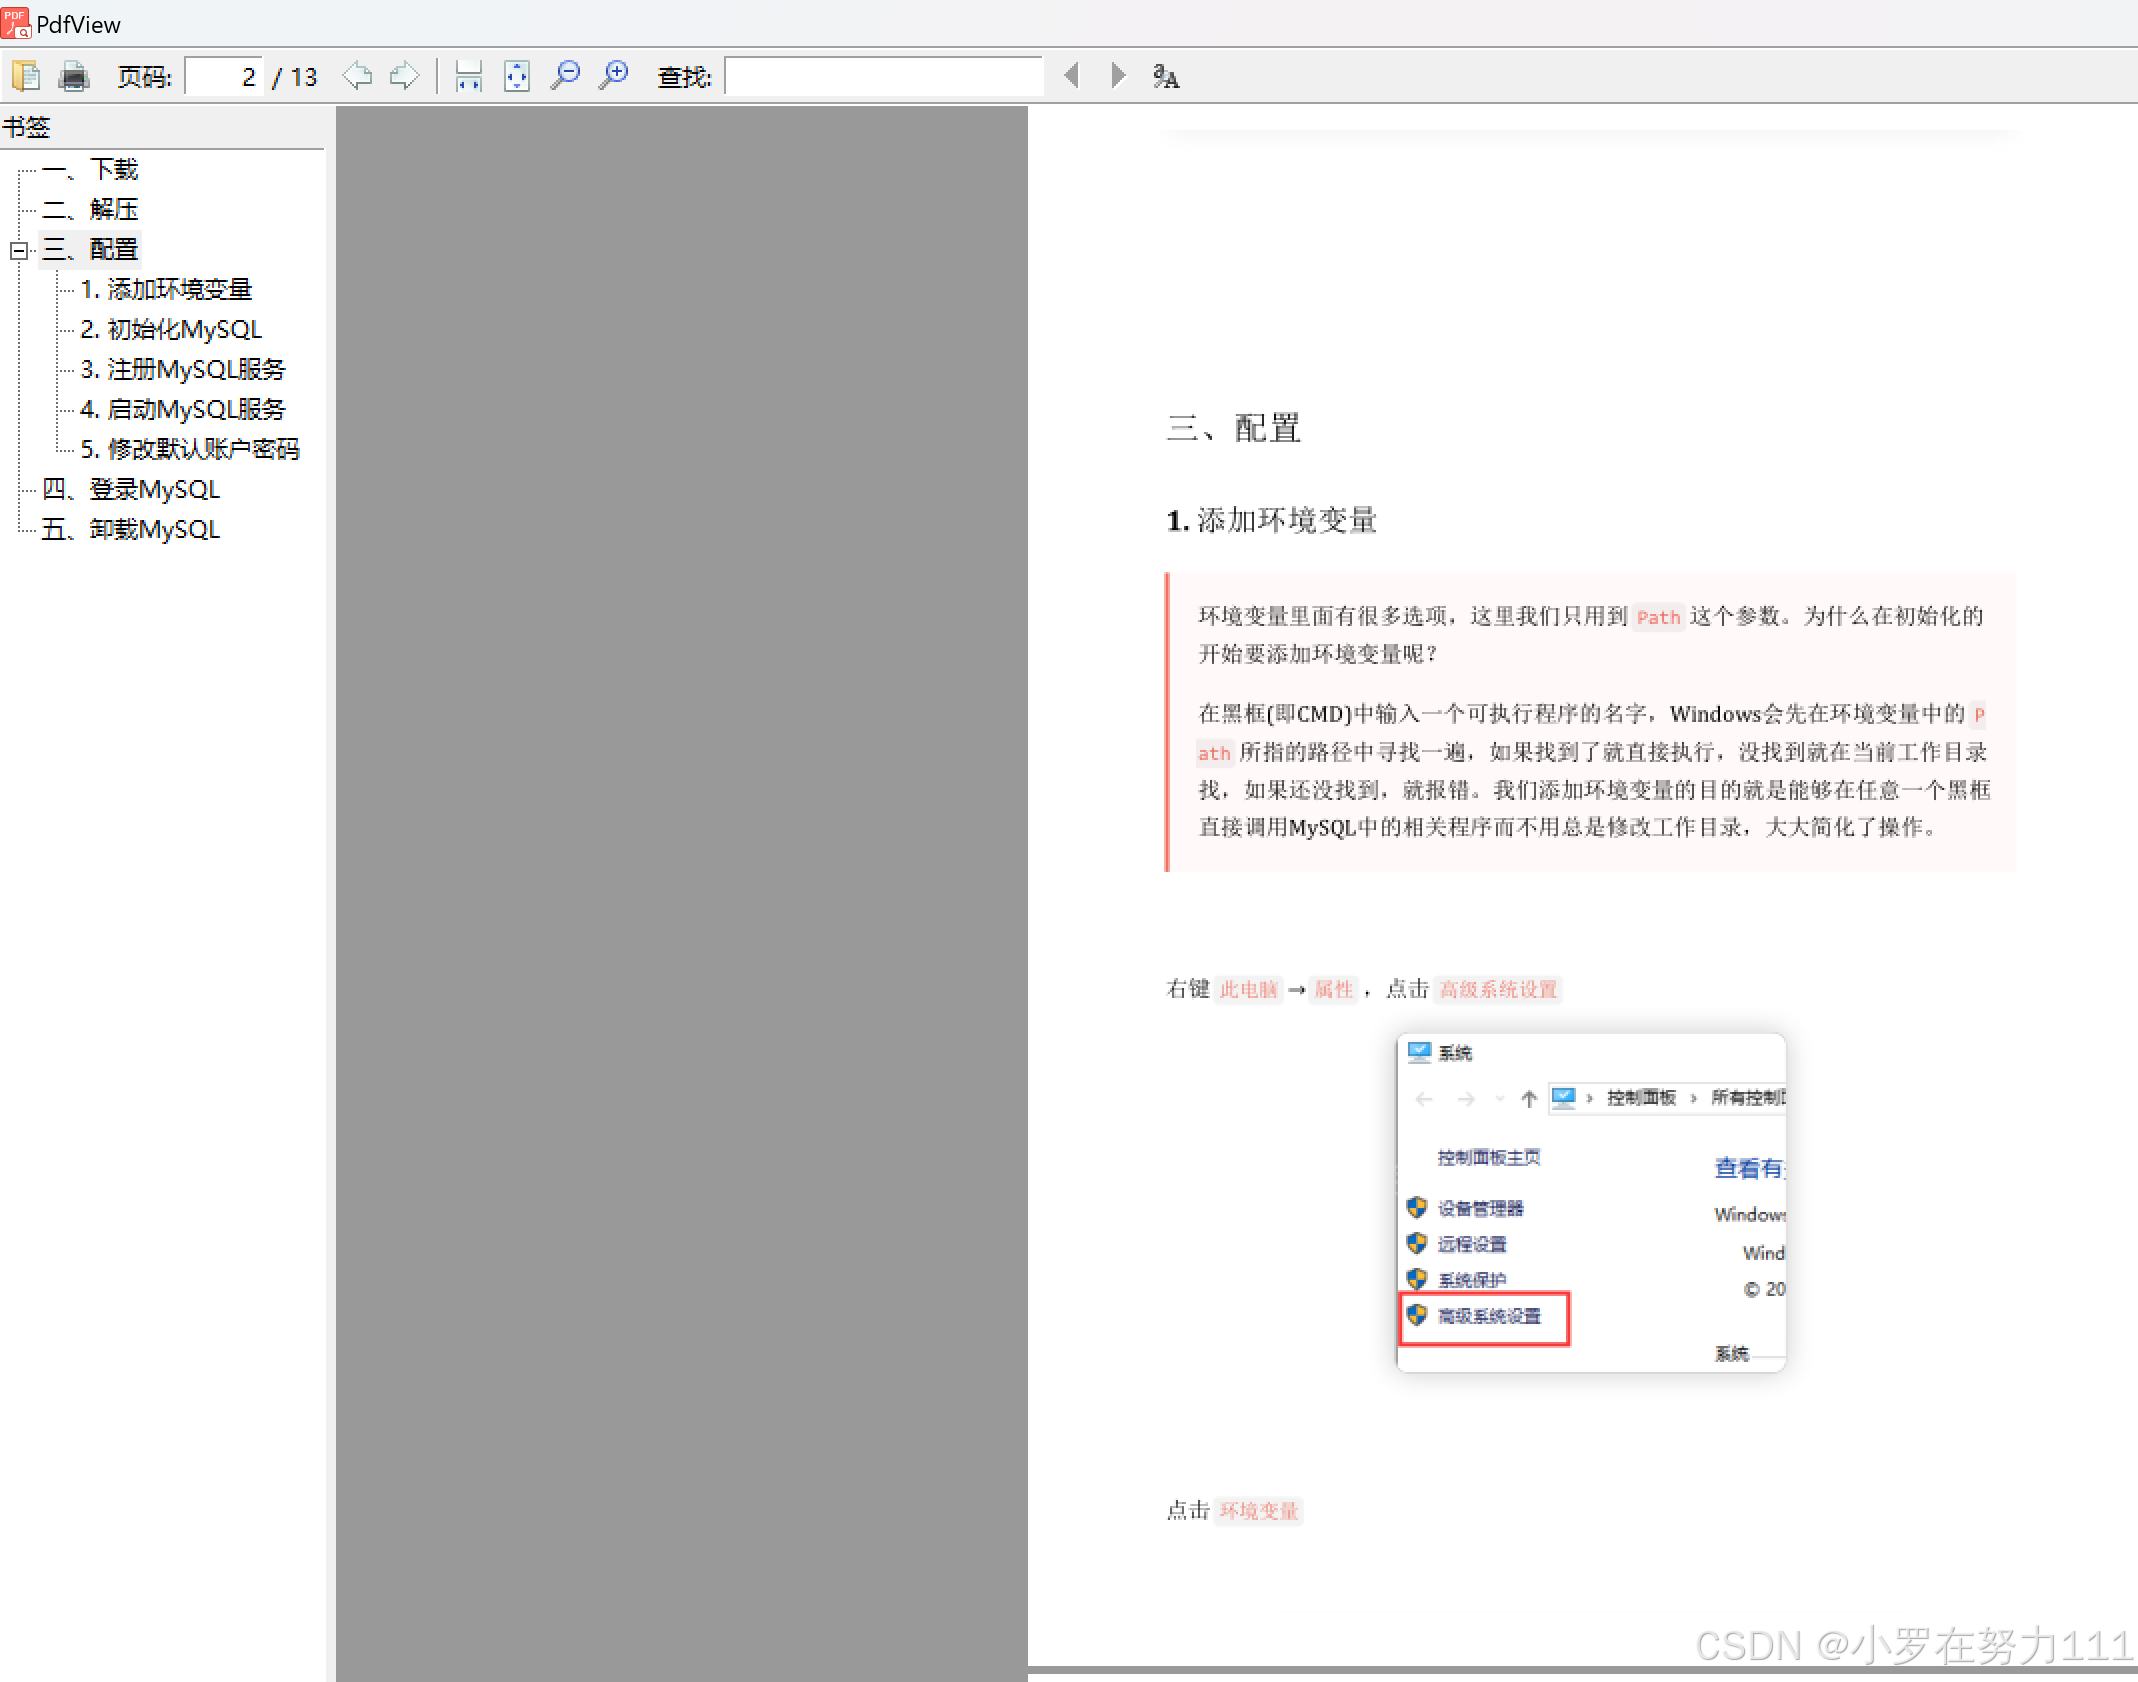The height and width of the screenshot is (1682, 2138).
Task: Open bookmark 四、登录MySQL
Action: pos(130,489)
